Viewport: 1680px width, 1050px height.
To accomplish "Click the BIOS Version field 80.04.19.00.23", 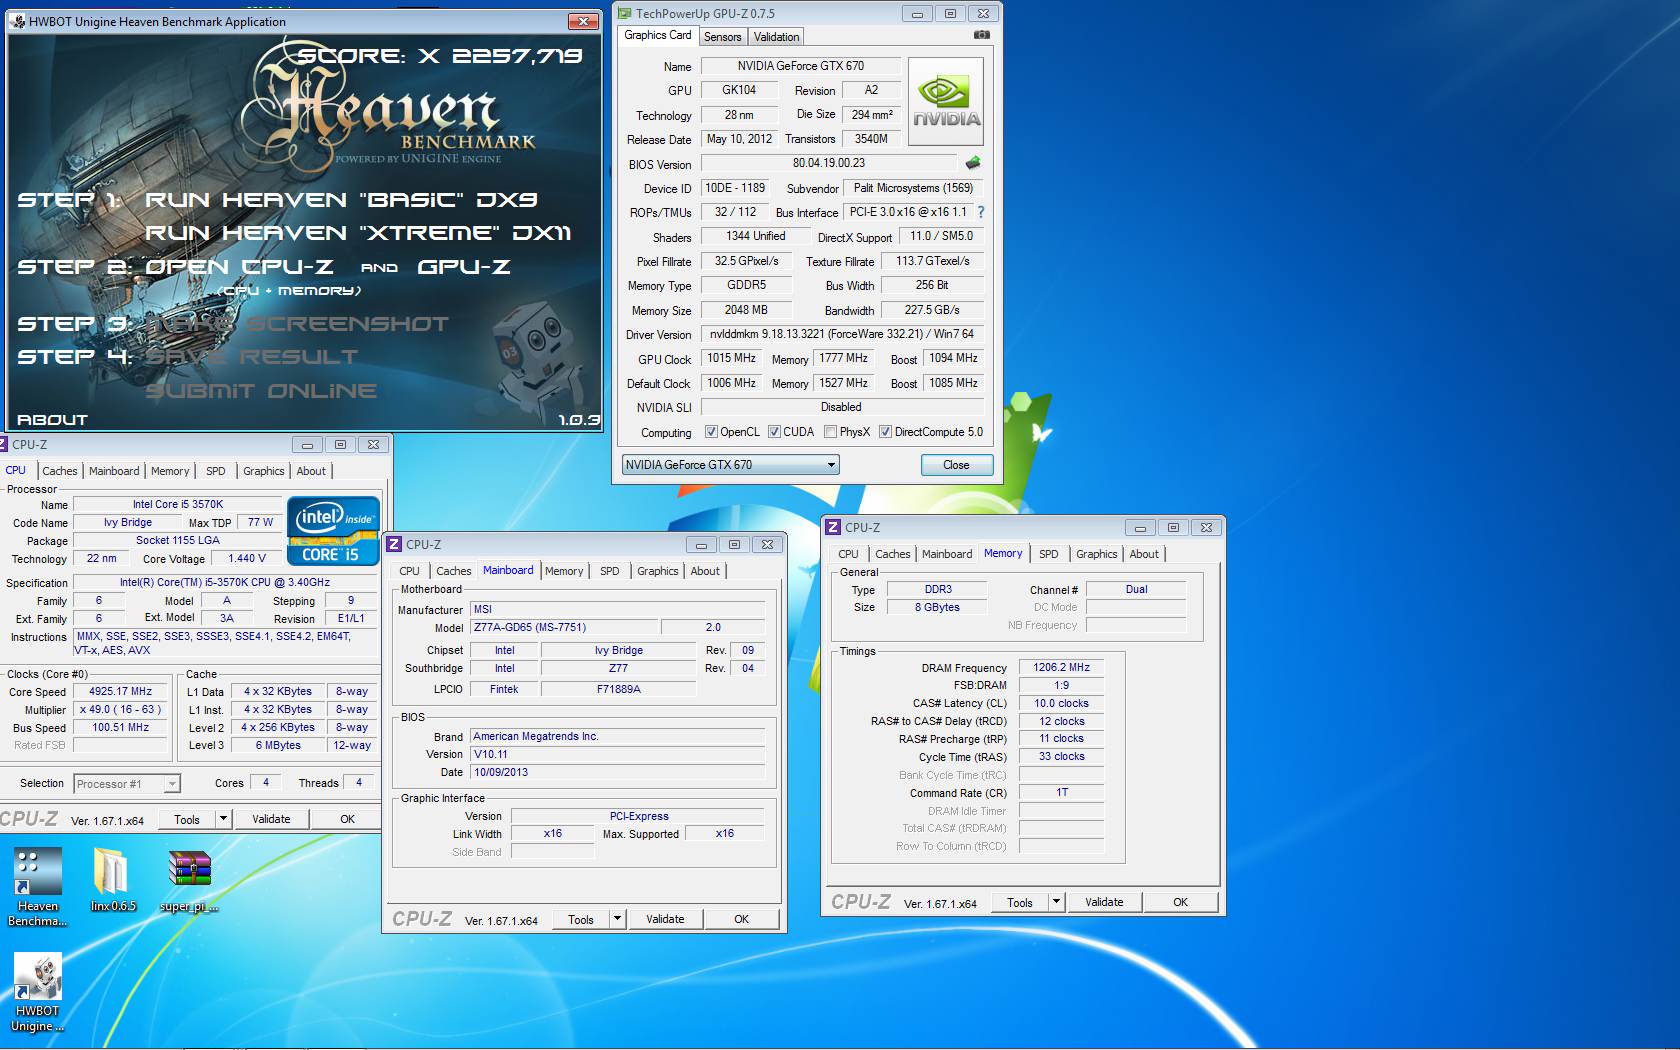I will 829,163.
